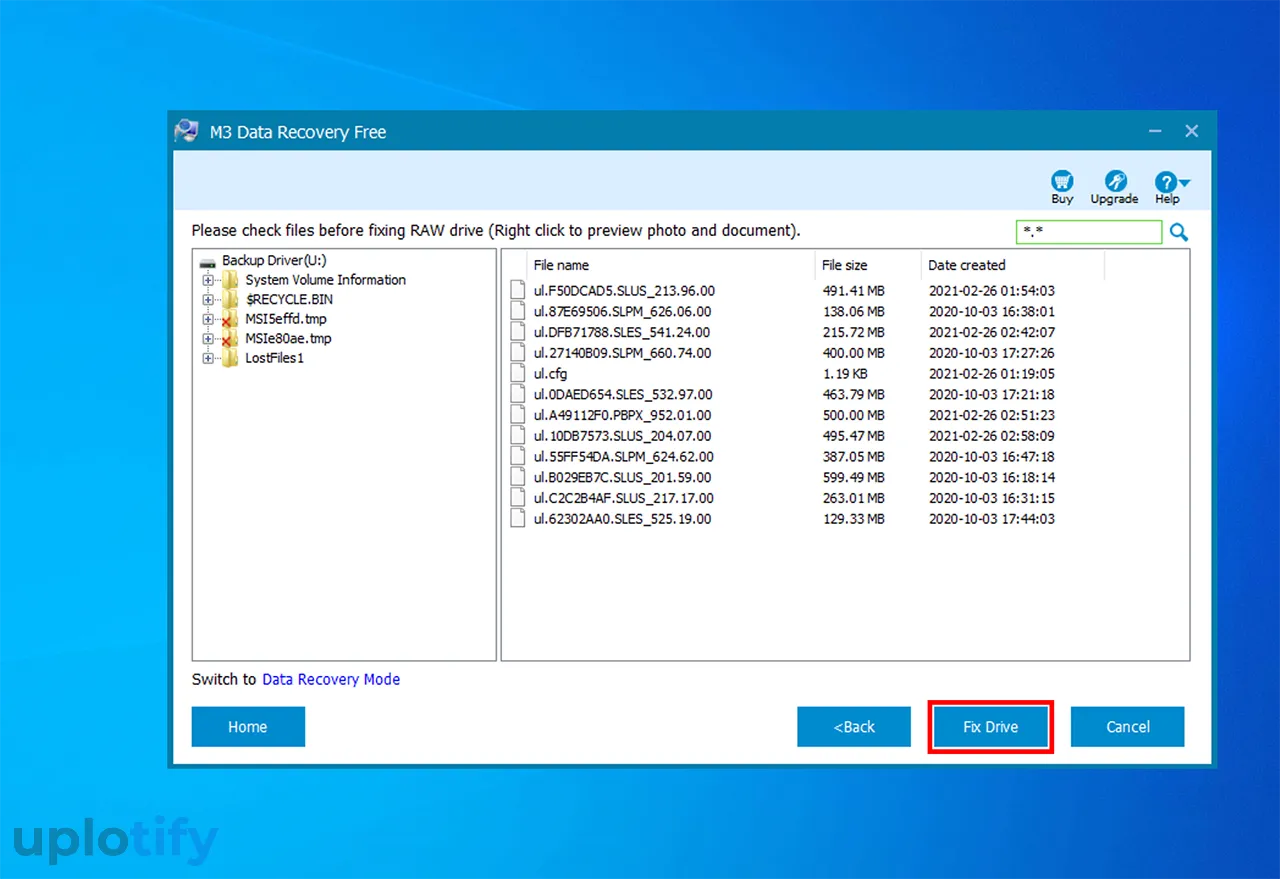Select file name ul.A49112F0.PBPX_952.01.00
Image resolution: width=1280 pixels, height=879 pixels.
(622, 415)
